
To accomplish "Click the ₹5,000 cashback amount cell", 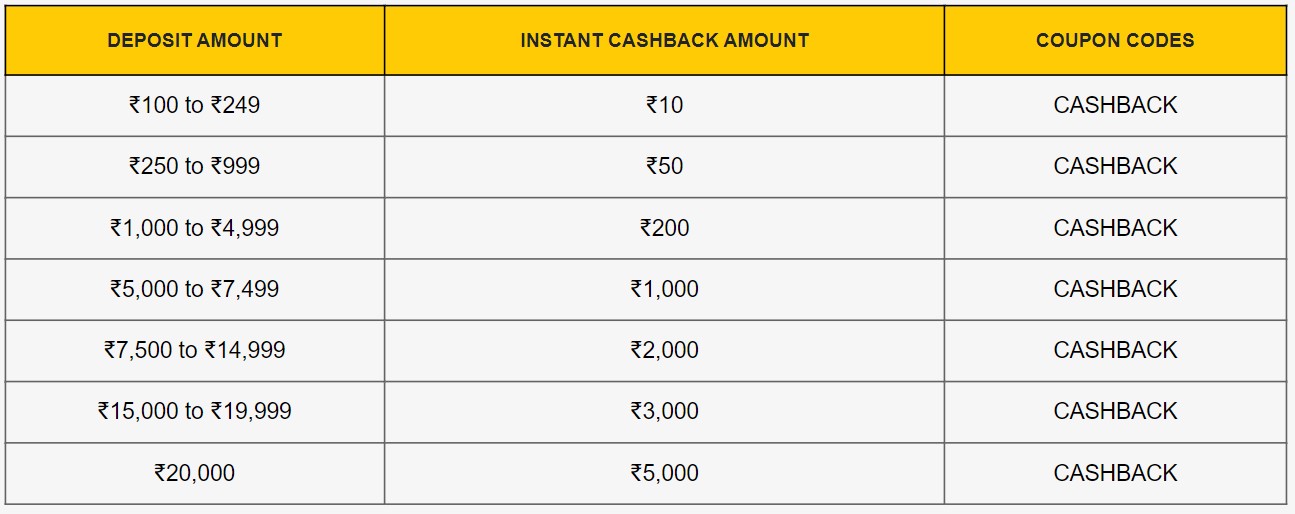I will click(x=664, y=474).
